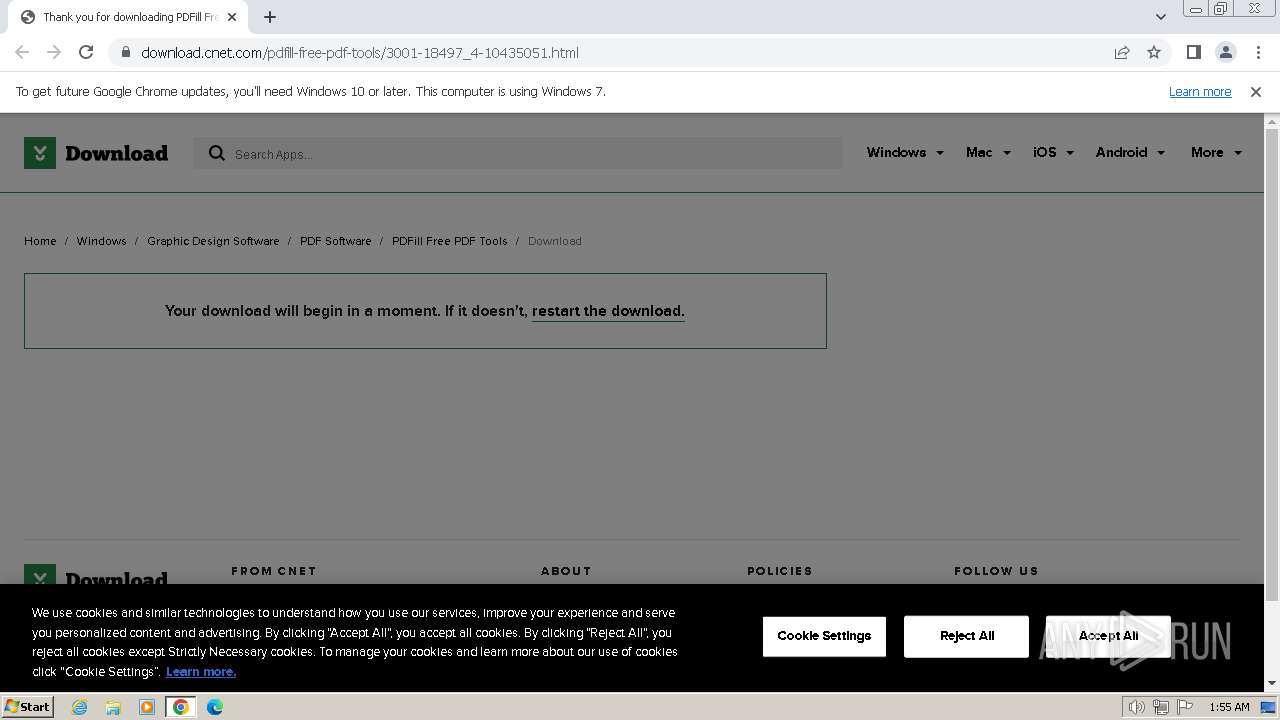
Task: Open Learn more link in update bar
Action: (x=1200, y=91)
